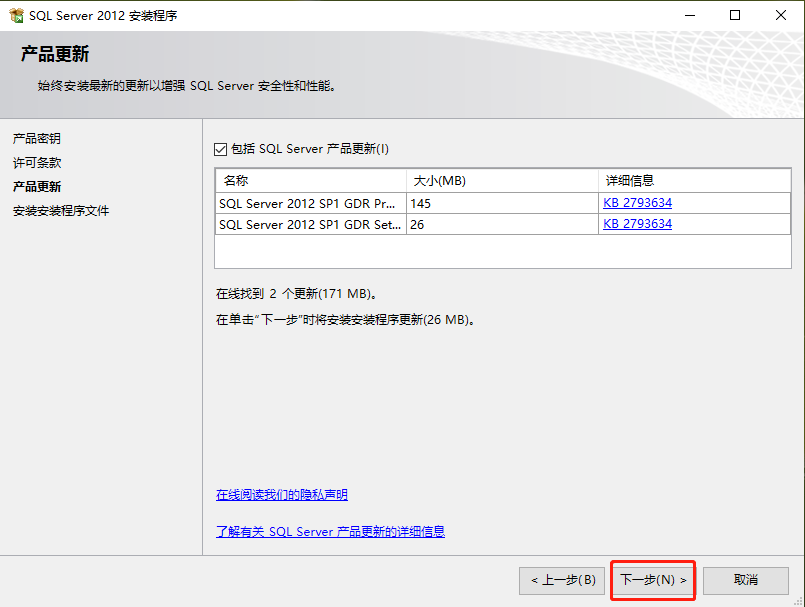Image resolution: width=805 pixels, height=607 pixels.
Task: Select the 安装安装程序文件 step in the sidebar
Action: tap(61, 211)
